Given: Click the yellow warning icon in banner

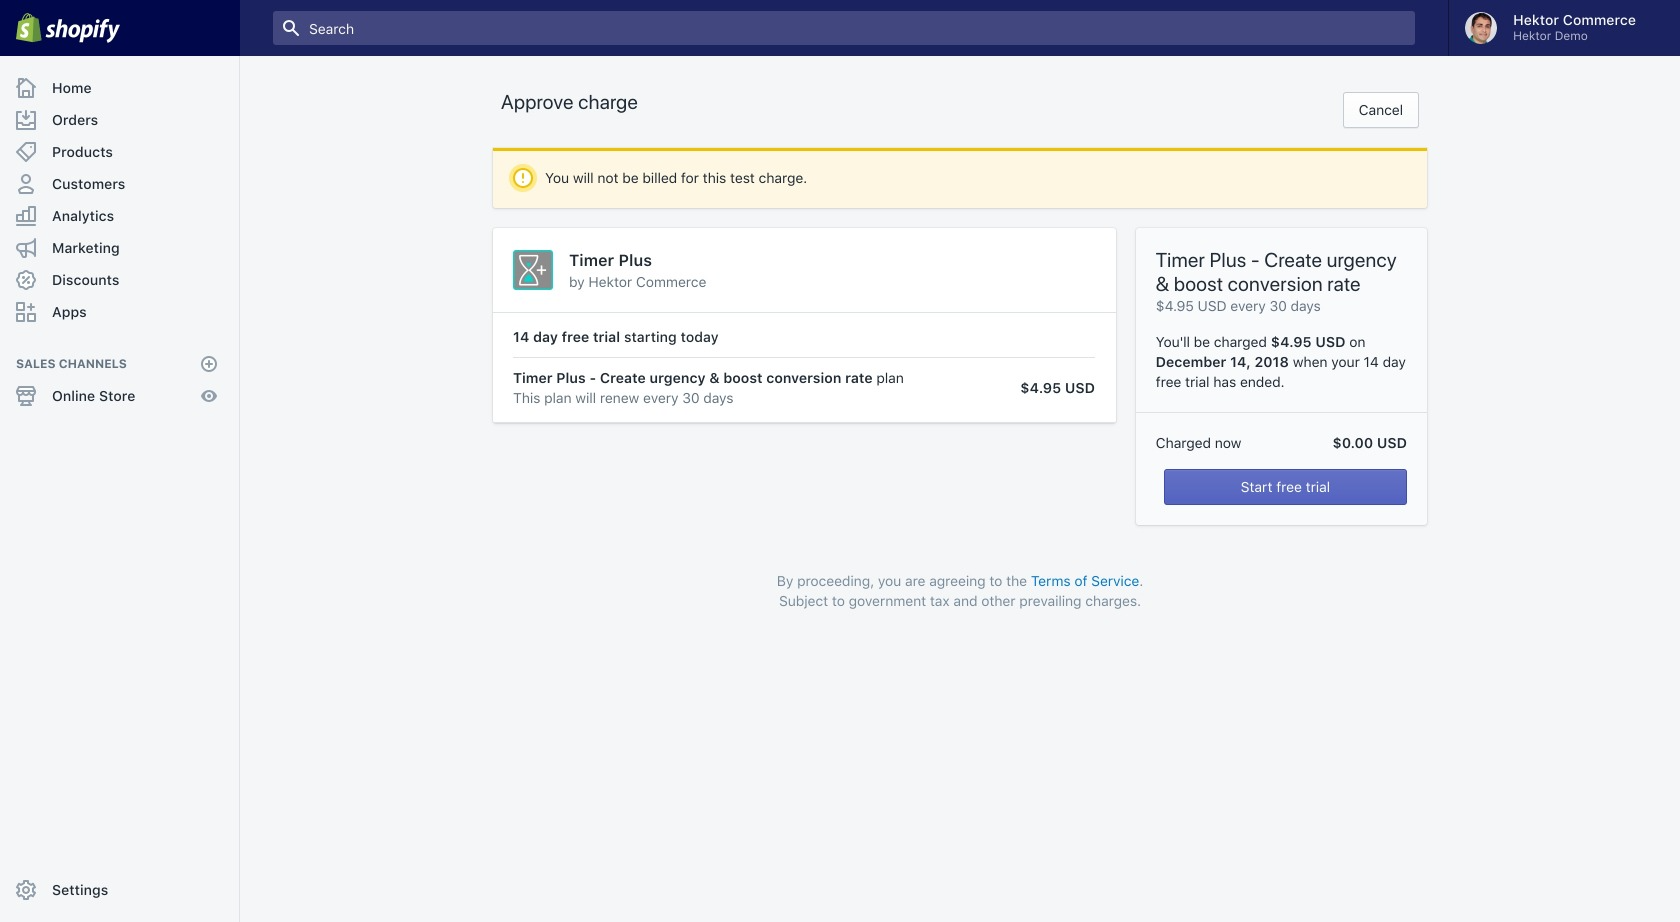Looking at the screenshot, I should 523,178.
